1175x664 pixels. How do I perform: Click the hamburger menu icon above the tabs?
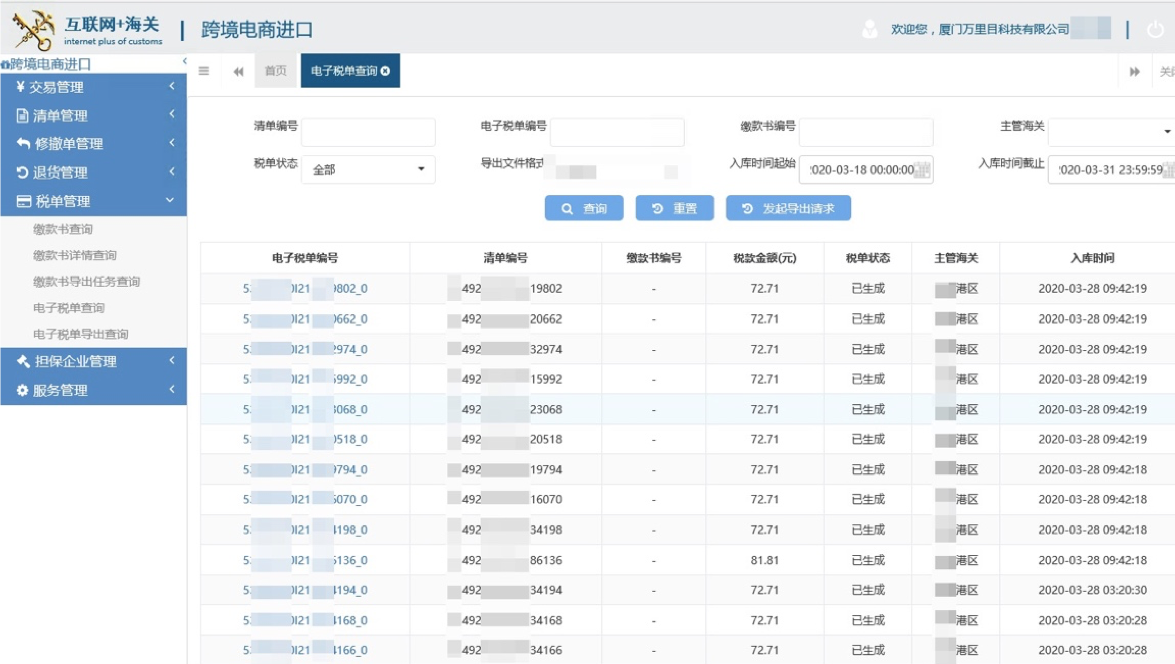(202, 71)
